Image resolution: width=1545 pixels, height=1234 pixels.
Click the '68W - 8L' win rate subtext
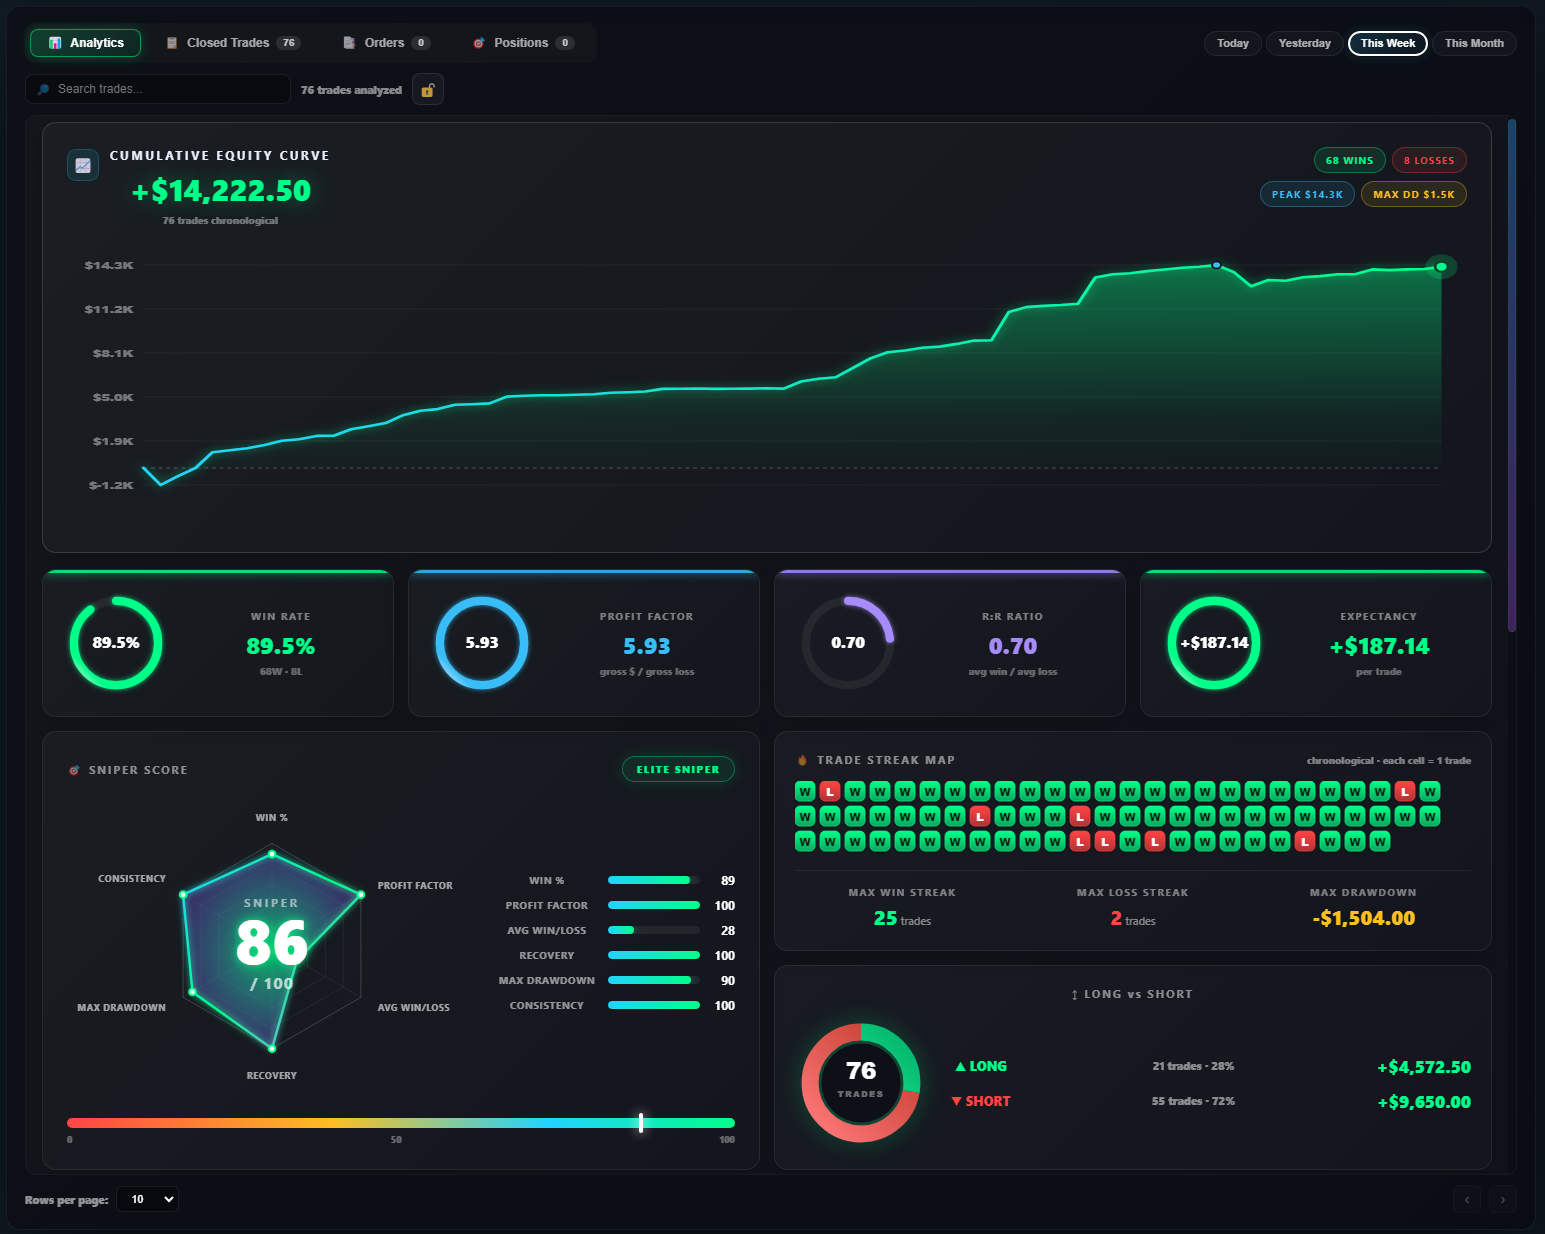(x=281, y=672)
